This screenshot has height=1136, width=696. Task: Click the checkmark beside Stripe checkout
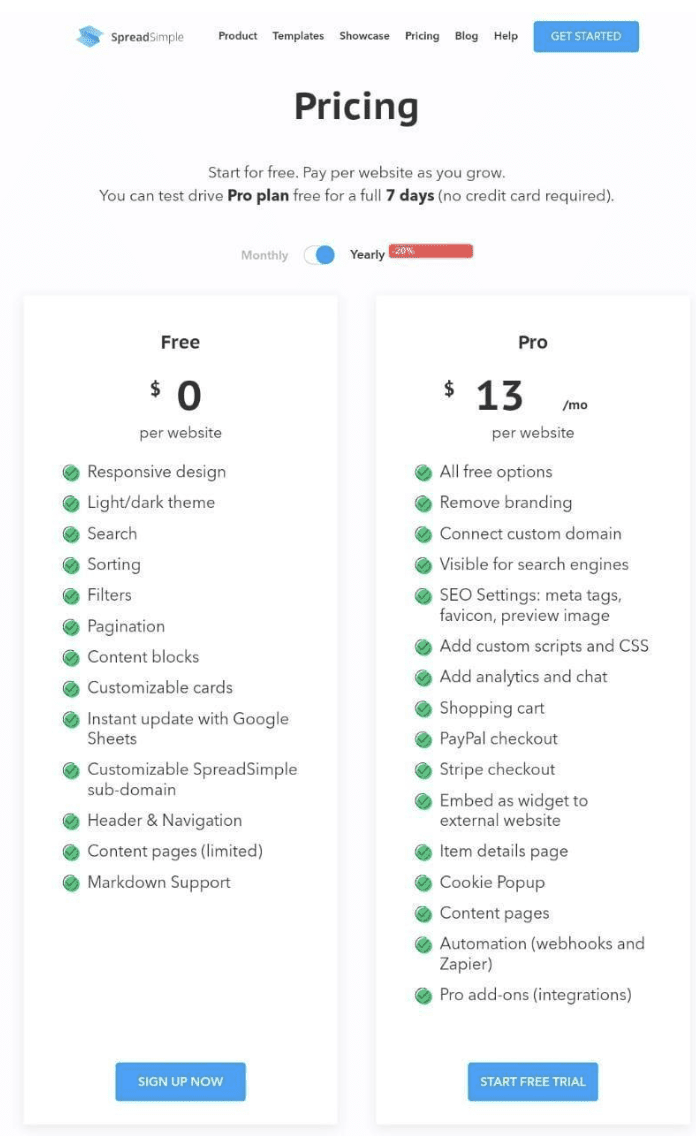coord(423,770)
